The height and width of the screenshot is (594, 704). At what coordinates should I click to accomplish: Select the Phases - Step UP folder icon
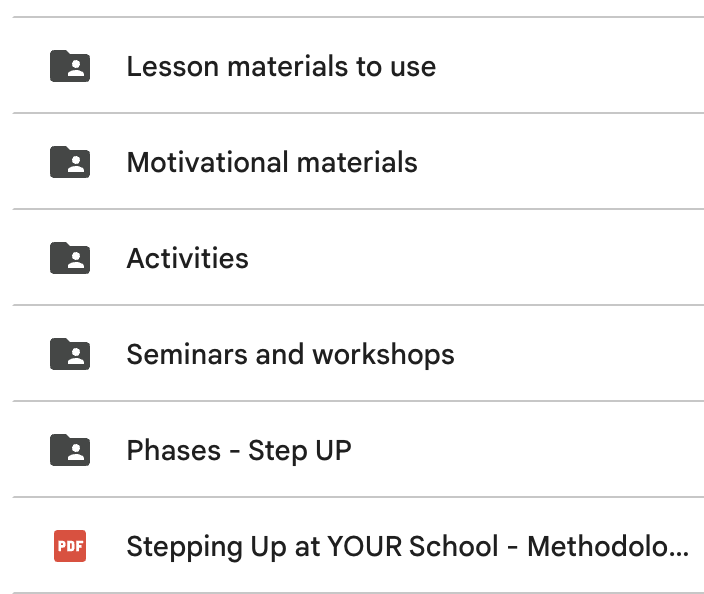click(70, 450)
